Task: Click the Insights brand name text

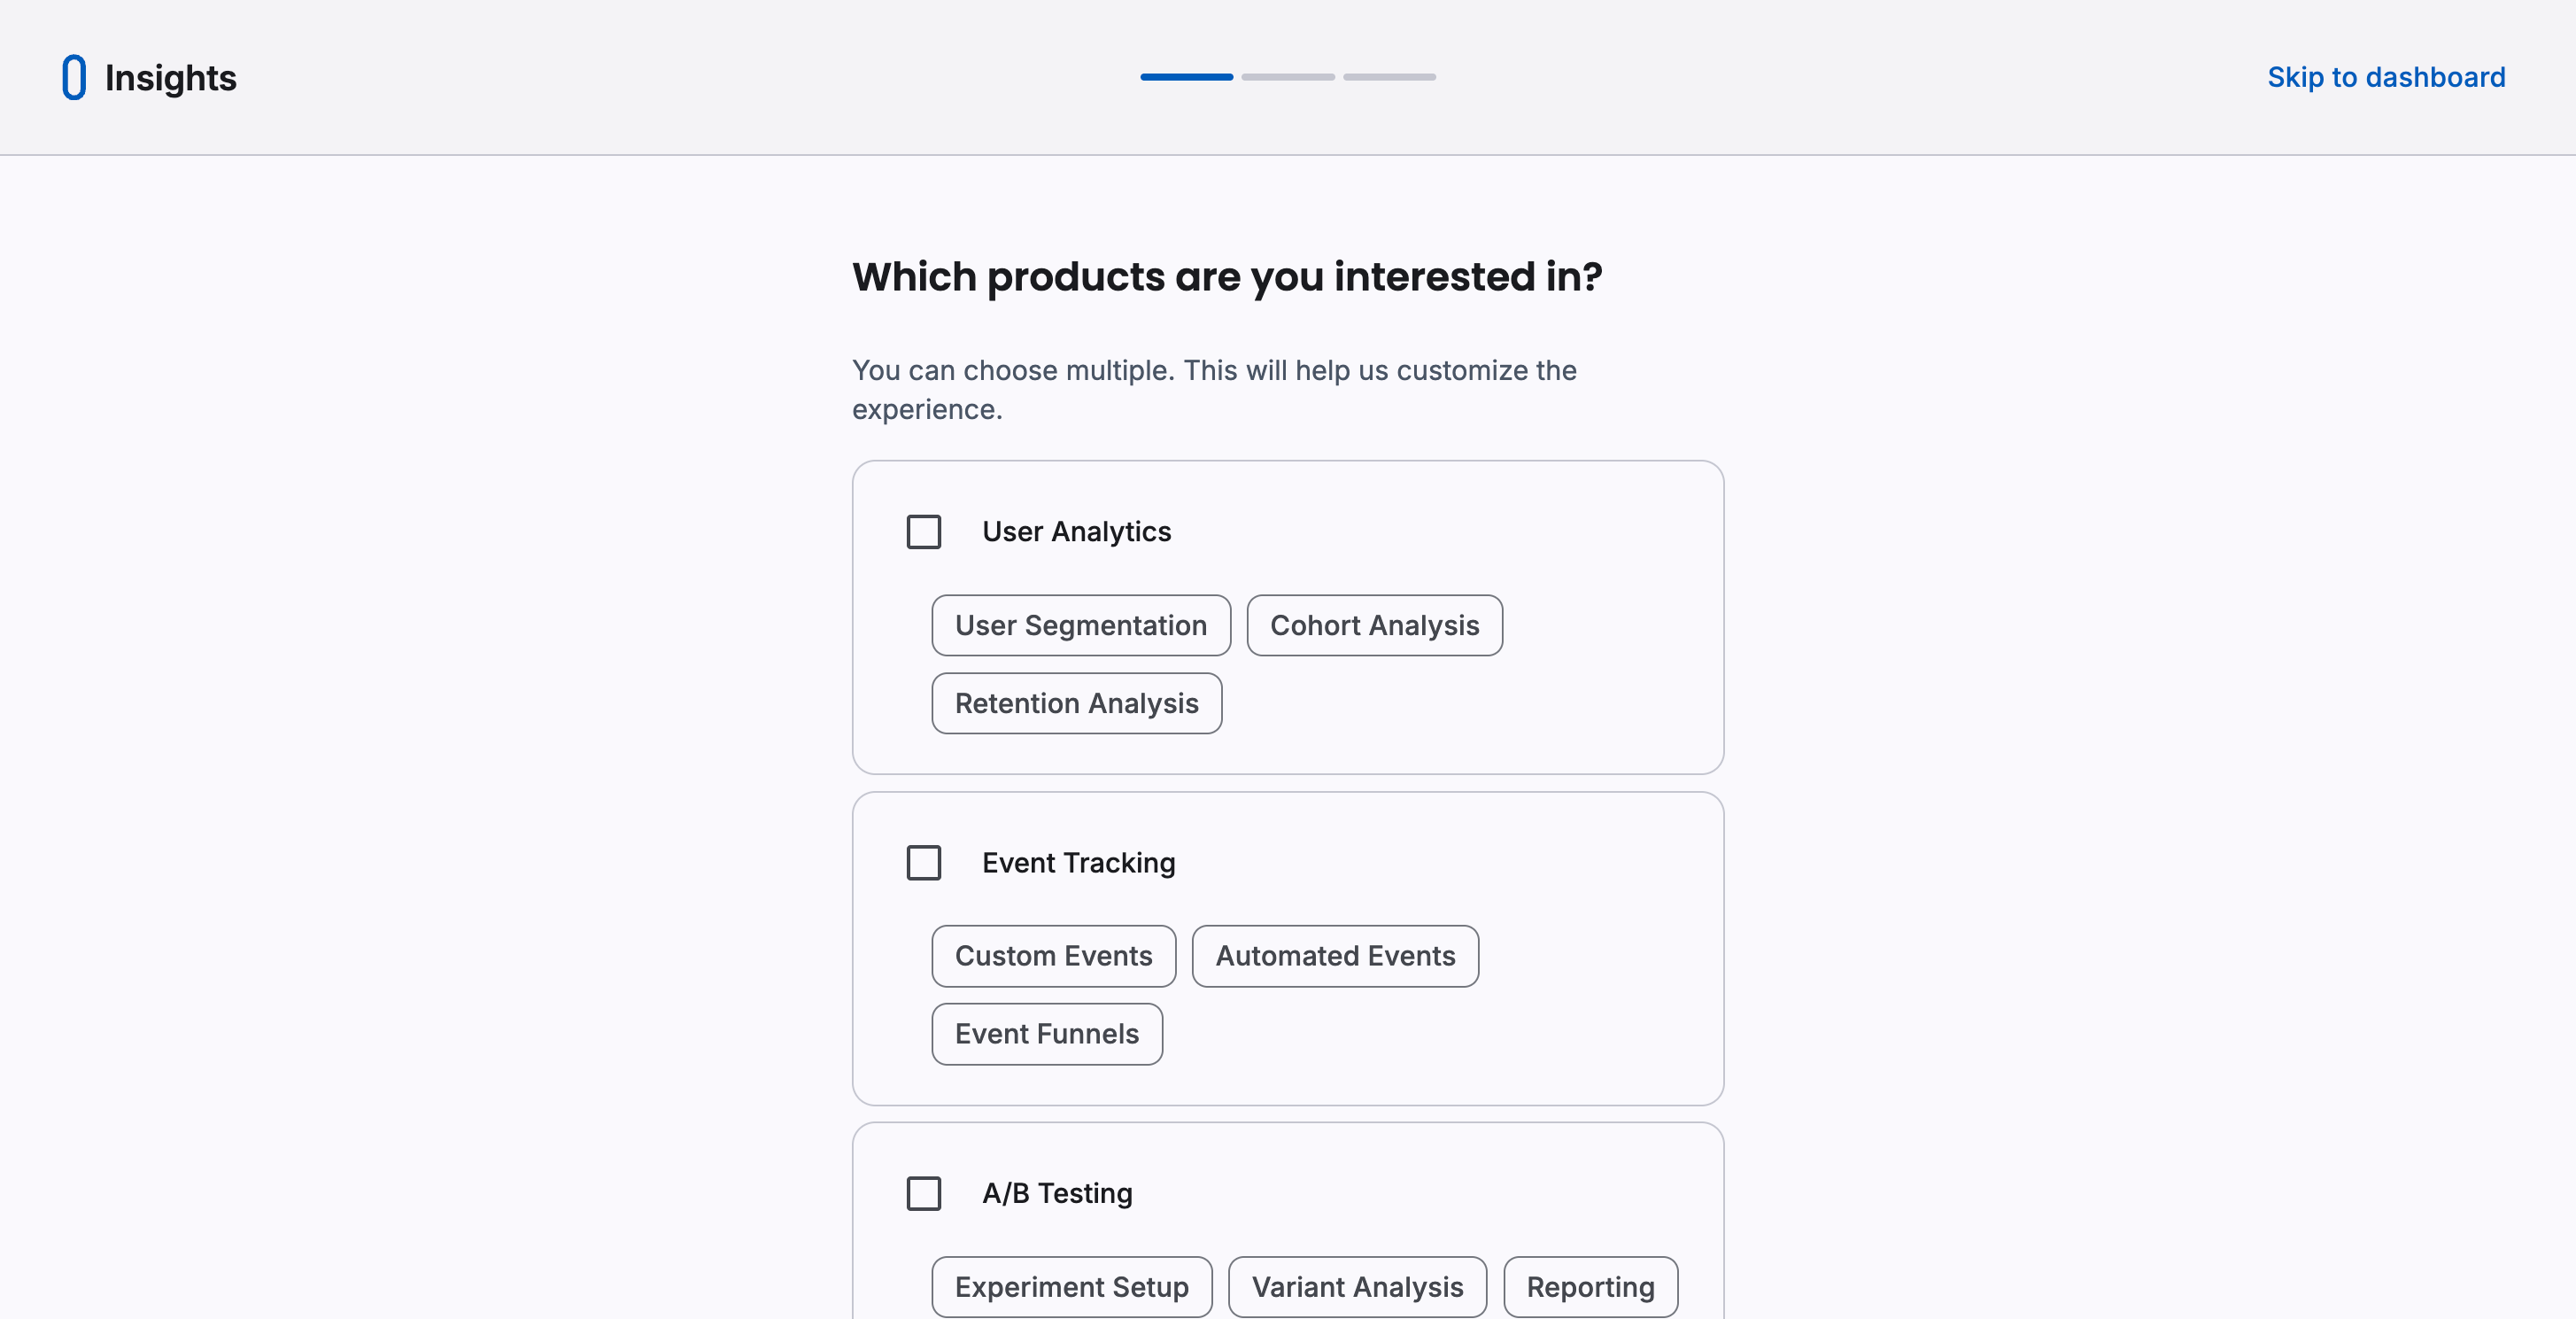Action: [x=170, y=77]
